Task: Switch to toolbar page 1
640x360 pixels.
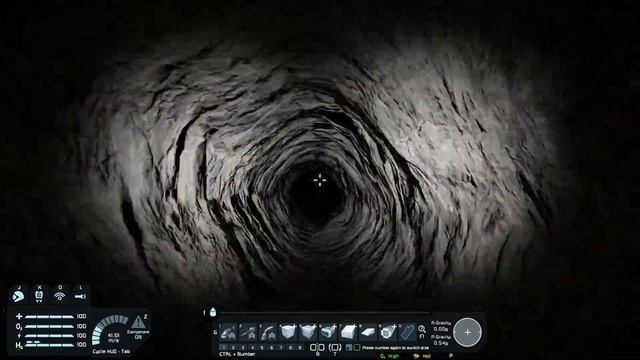Action: pos(224,348)
